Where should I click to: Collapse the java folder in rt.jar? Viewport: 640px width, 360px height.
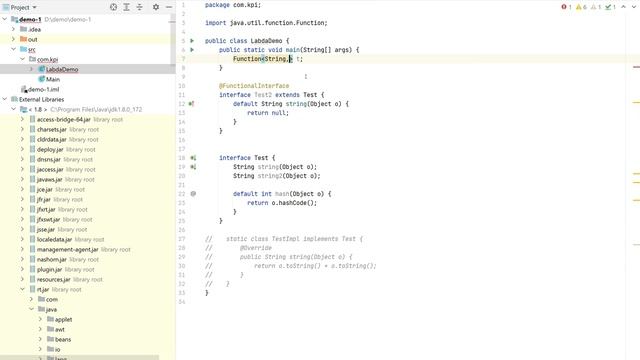click(x=31, y=309)
